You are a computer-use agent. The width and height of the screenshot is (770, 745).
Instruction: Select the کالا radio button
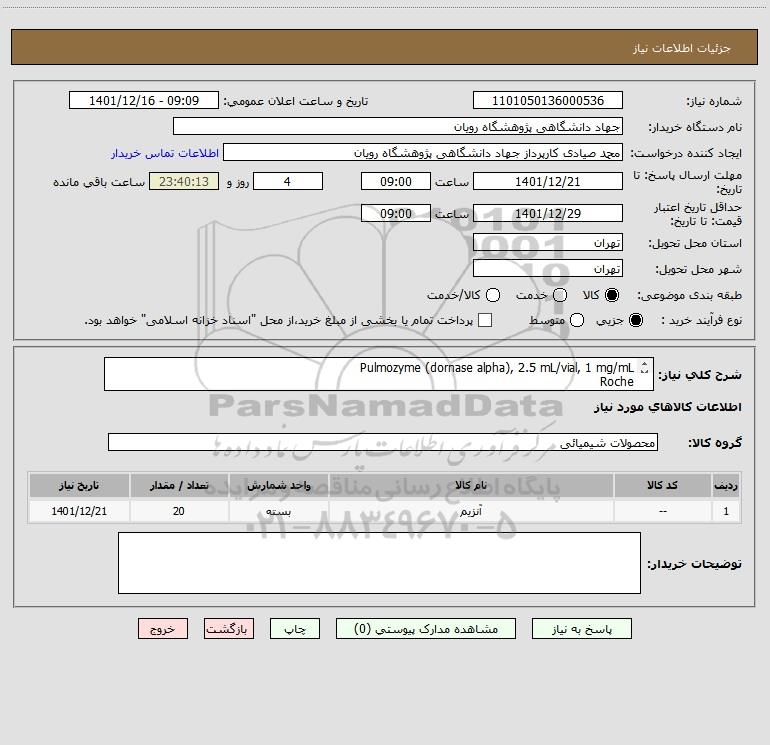point(612,295)
